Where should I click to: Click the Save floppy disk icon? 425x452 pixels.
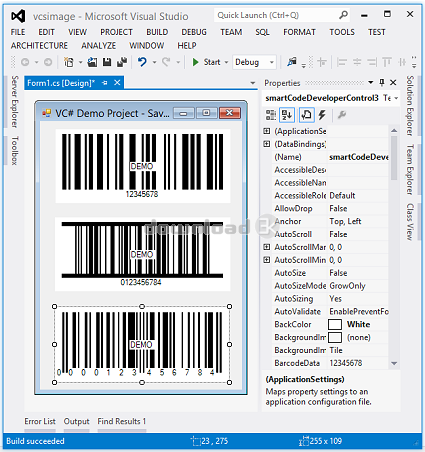tap(107, 62)
